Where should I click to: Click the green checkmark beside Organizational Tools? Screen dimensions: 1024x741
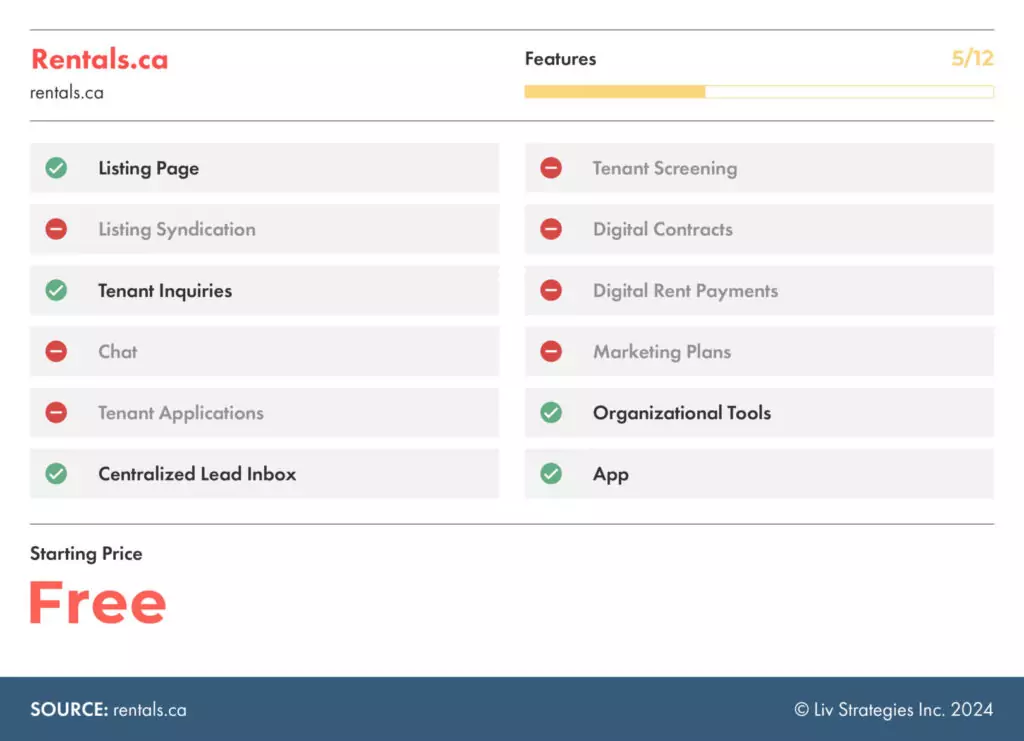tap(551, 413)
